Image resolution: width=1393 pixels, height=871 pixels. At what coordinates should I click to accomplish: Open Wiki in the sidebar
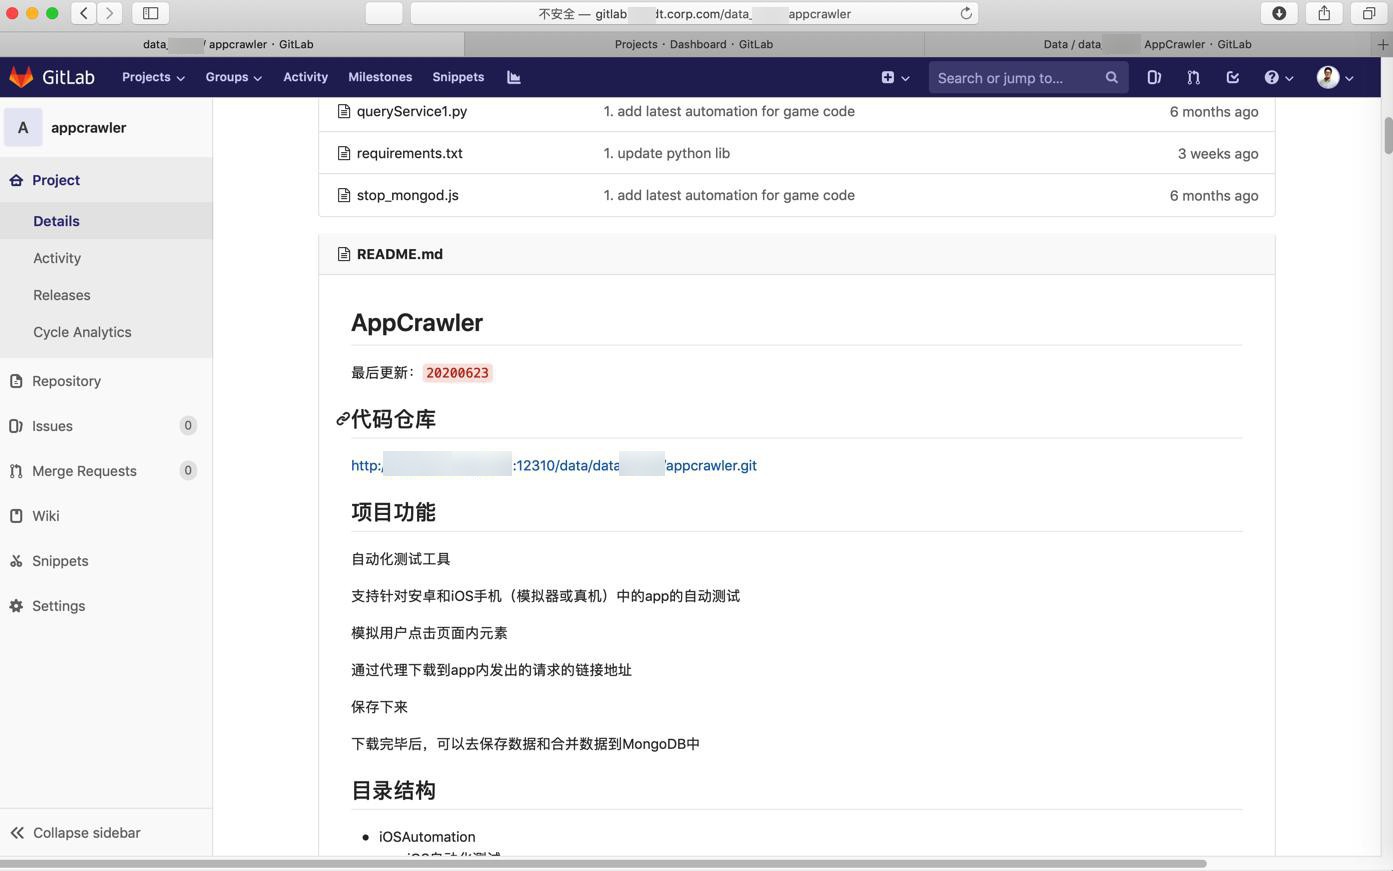tap(45, 516)
